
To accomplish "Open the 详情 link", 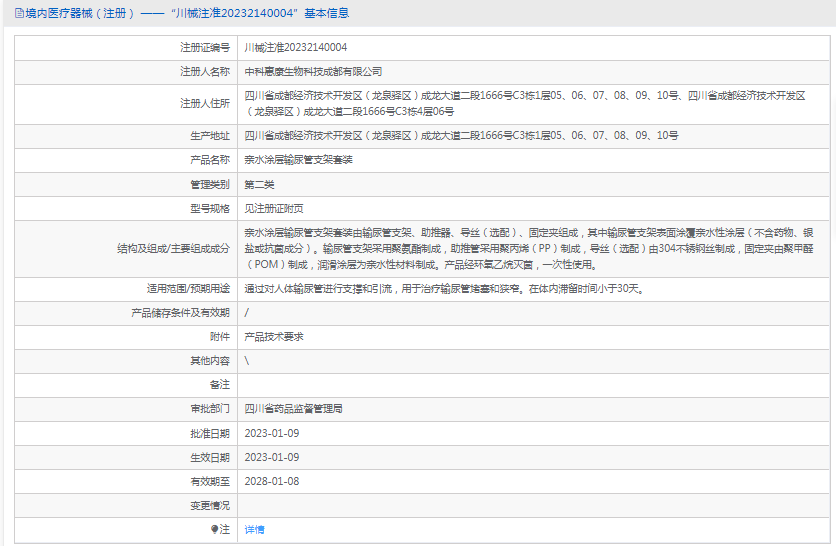I will 254,529.
